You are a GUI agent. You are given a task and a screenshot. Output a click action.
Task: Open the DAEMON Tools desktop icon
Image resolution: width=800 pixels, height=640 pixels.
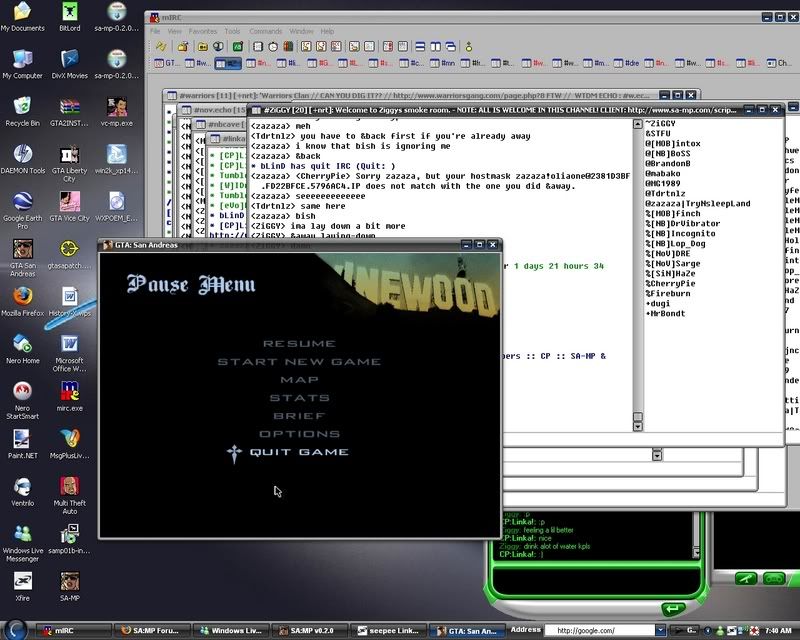point(22,154)
